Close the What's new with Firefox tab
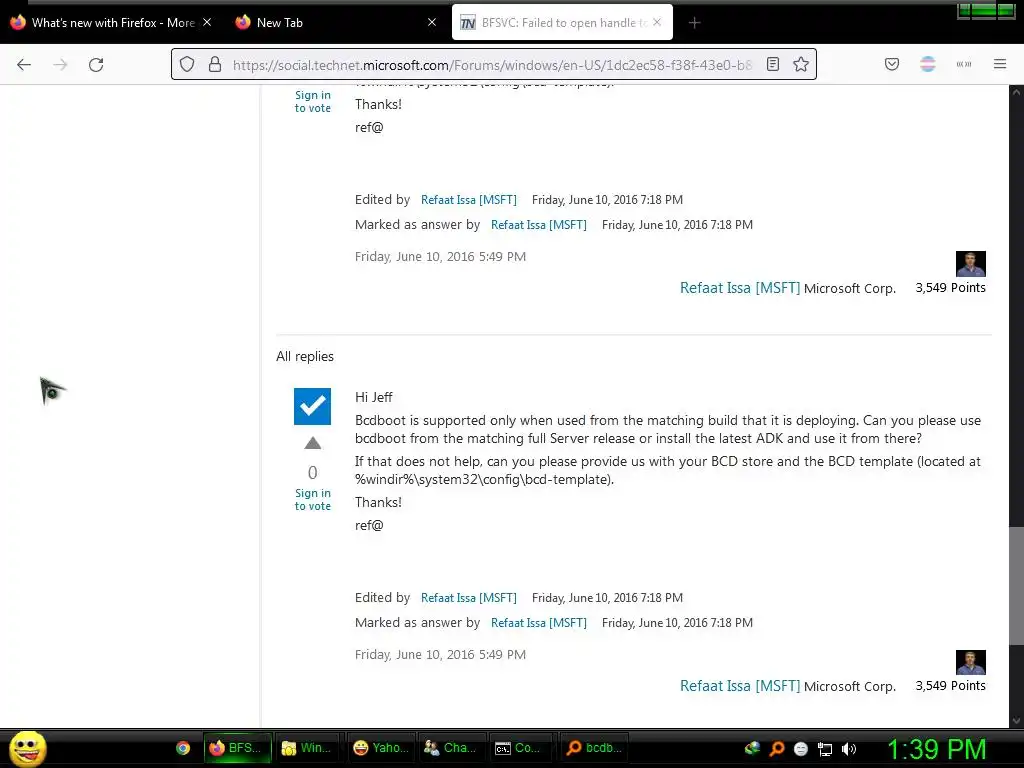Viewport: 1024px width, 768px height. 207,22
